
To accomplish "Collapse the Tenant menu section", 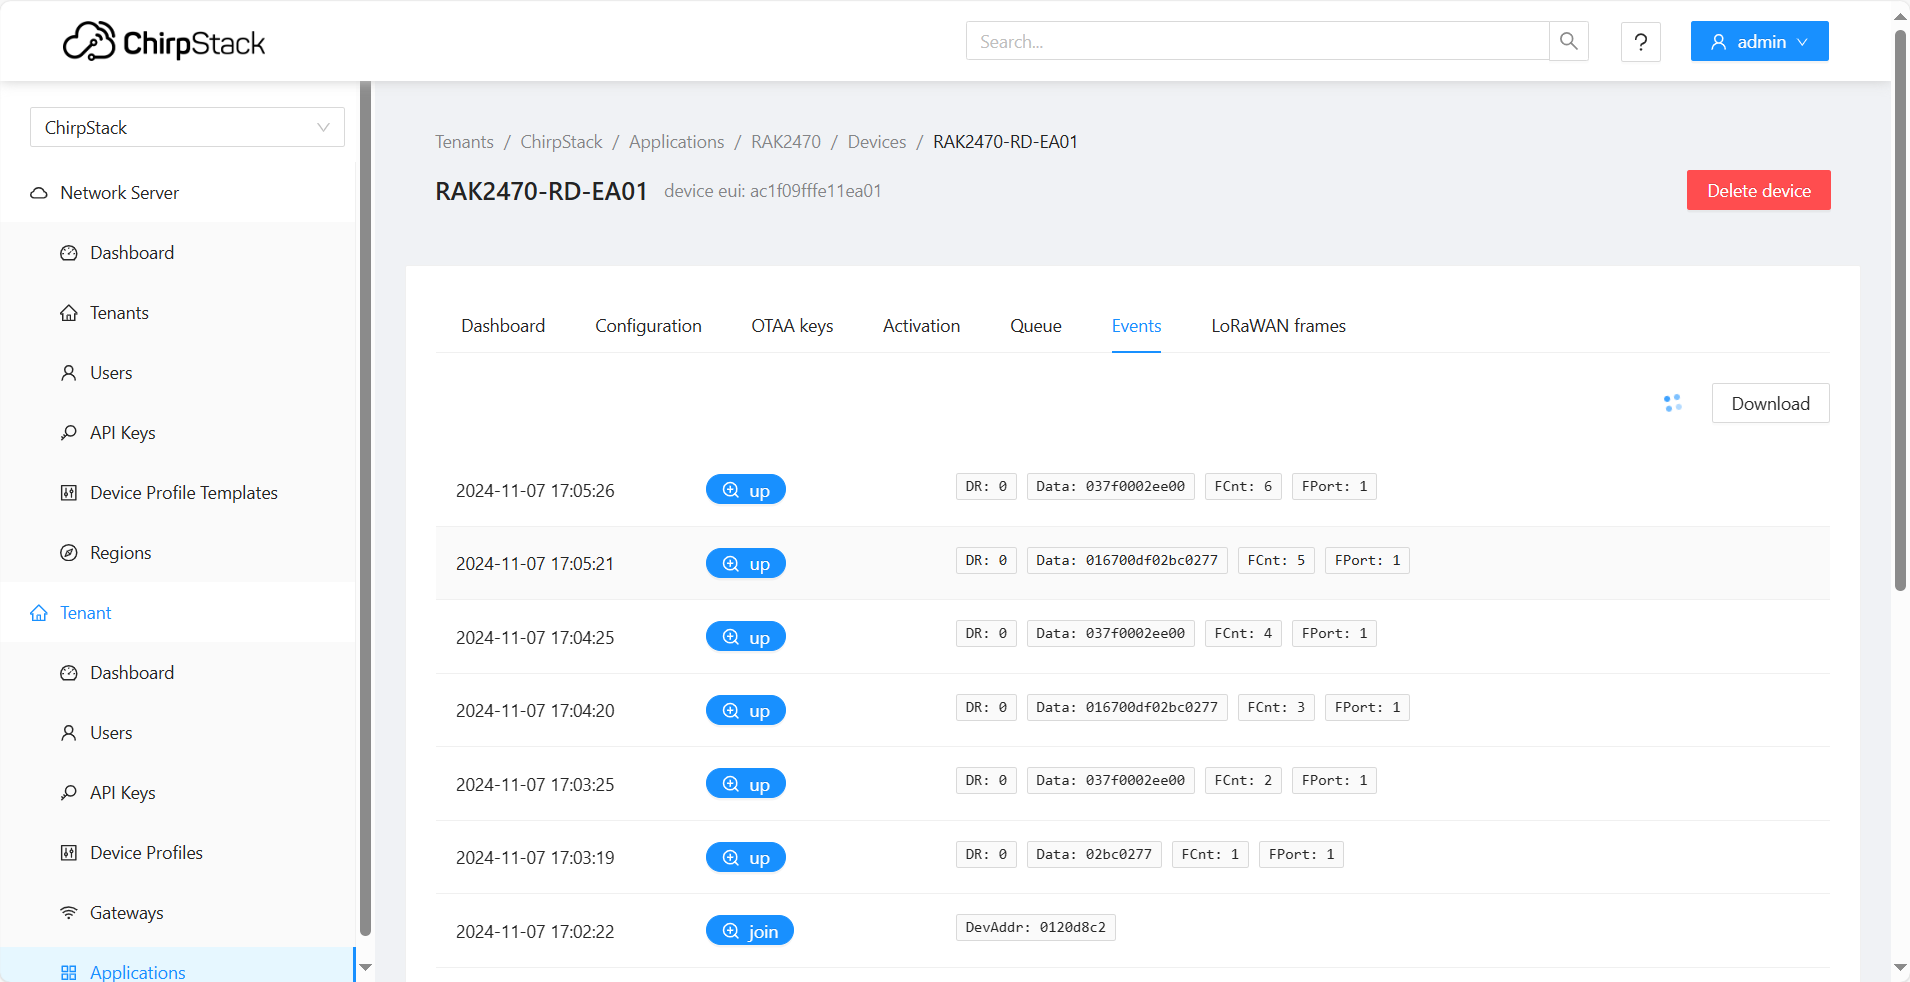I will (x=178, y=612).
